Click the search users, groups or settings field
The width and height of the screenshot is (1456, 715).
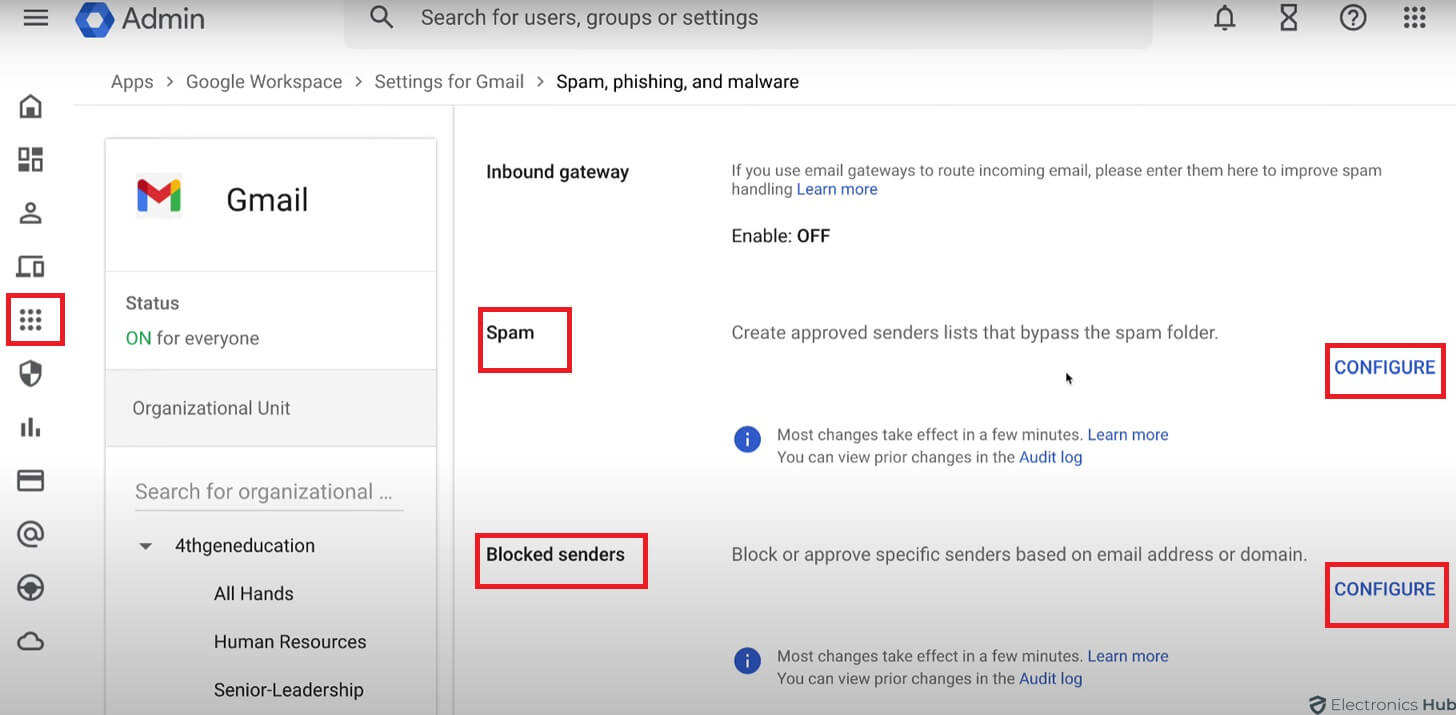click(750, 18)
